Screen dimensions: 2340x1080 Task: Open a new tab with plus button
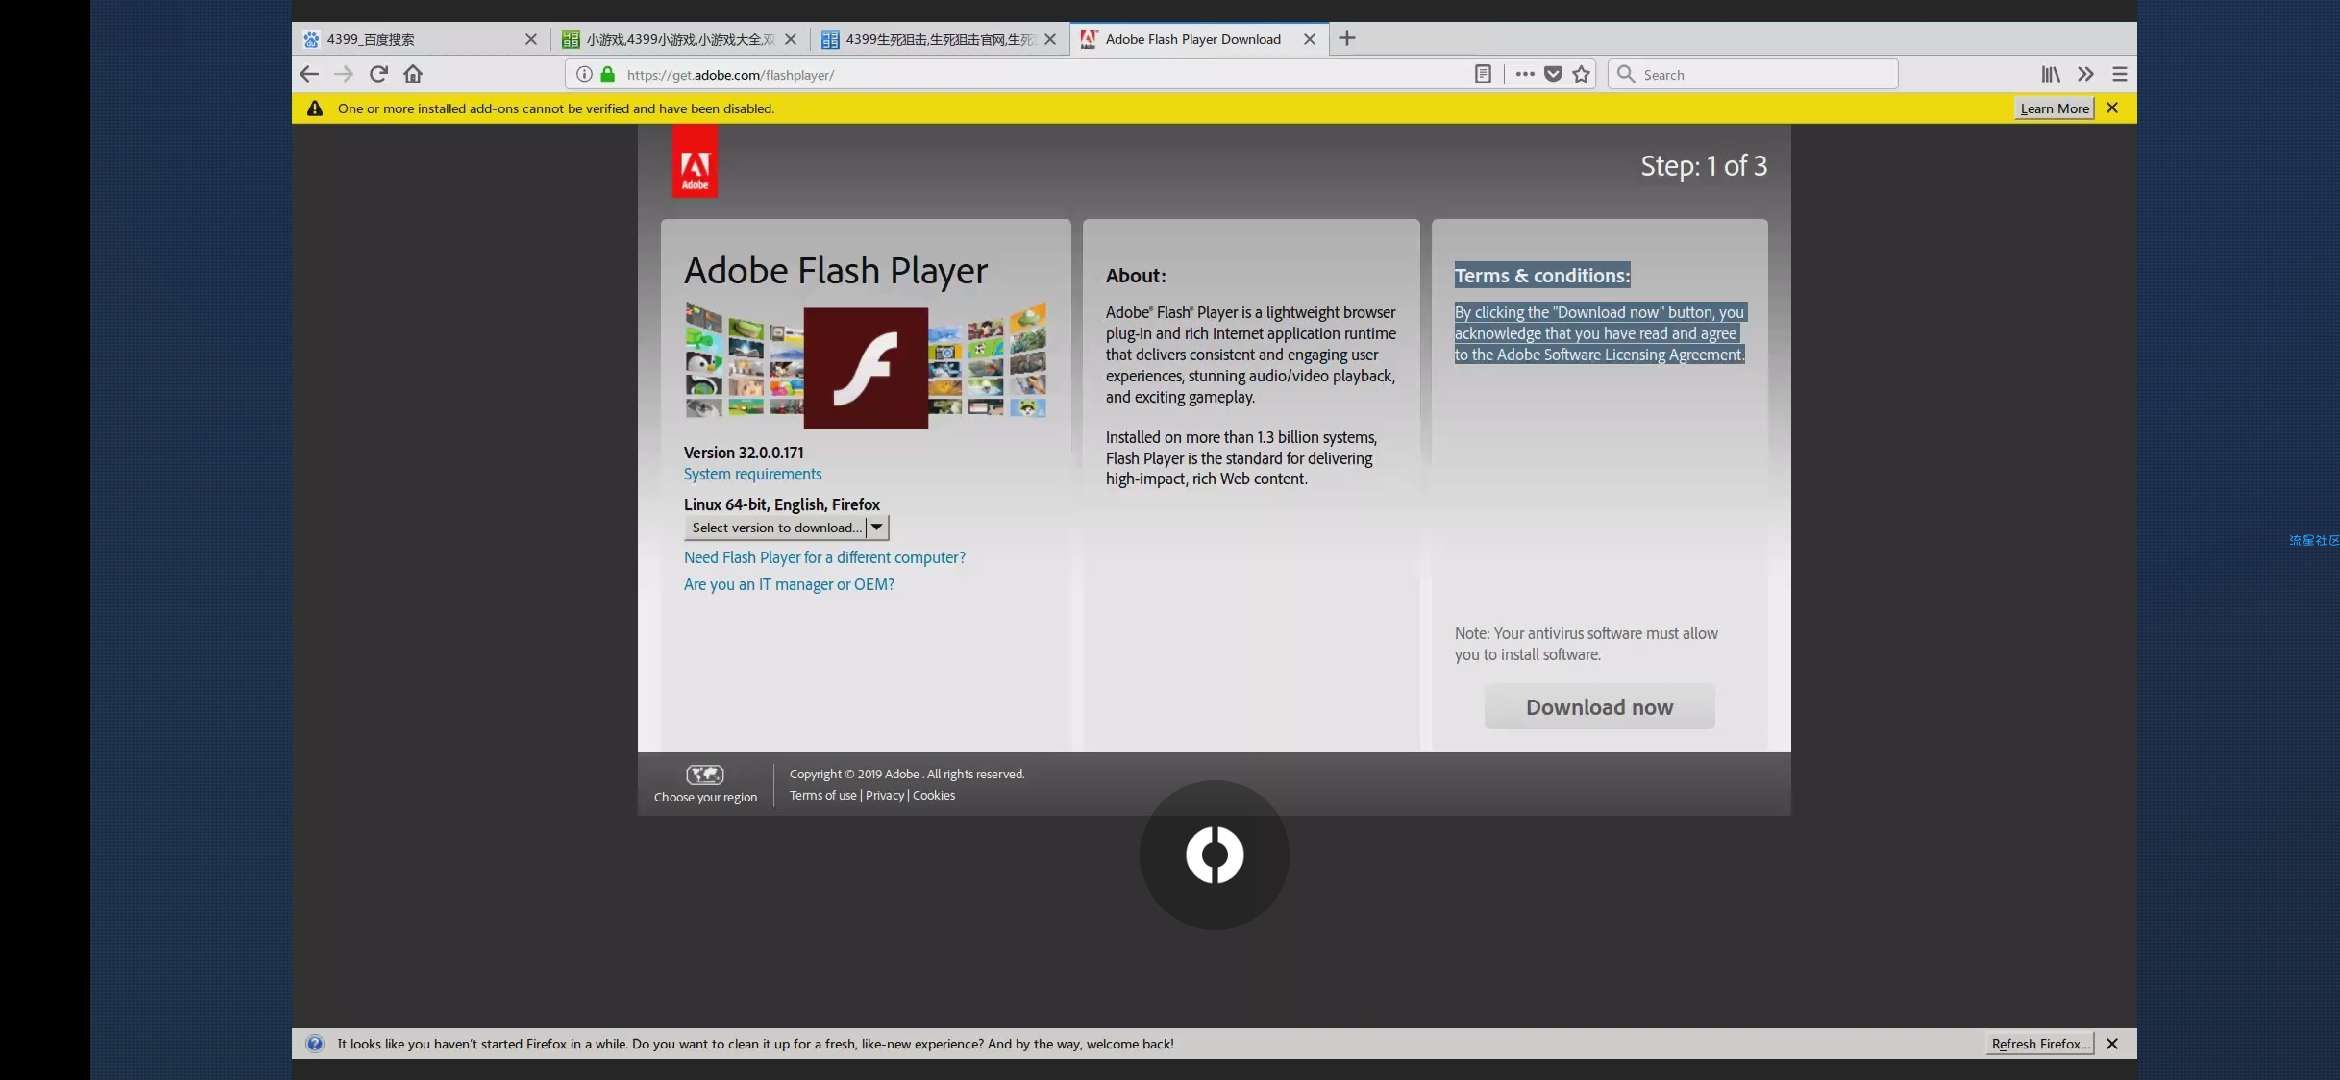tap(1347, 38)
